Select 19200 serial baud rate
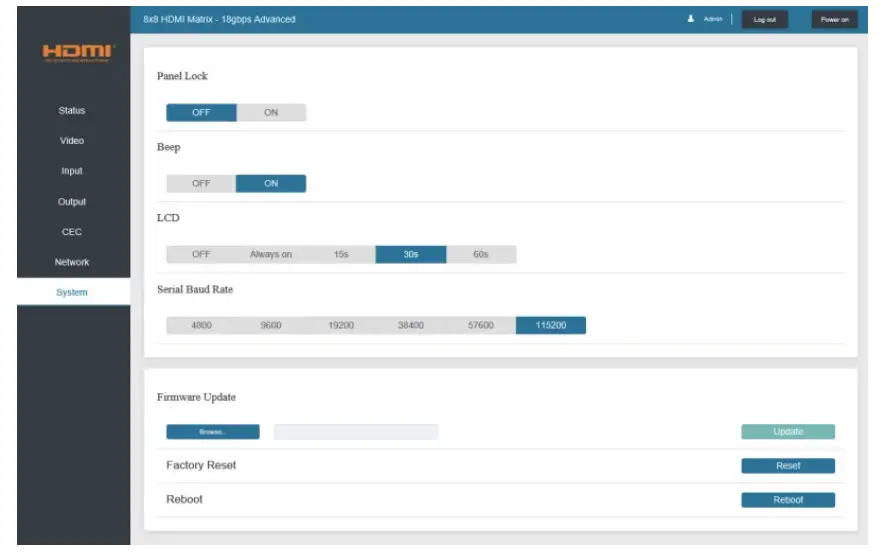885x554 pixels. click(341, 326)
